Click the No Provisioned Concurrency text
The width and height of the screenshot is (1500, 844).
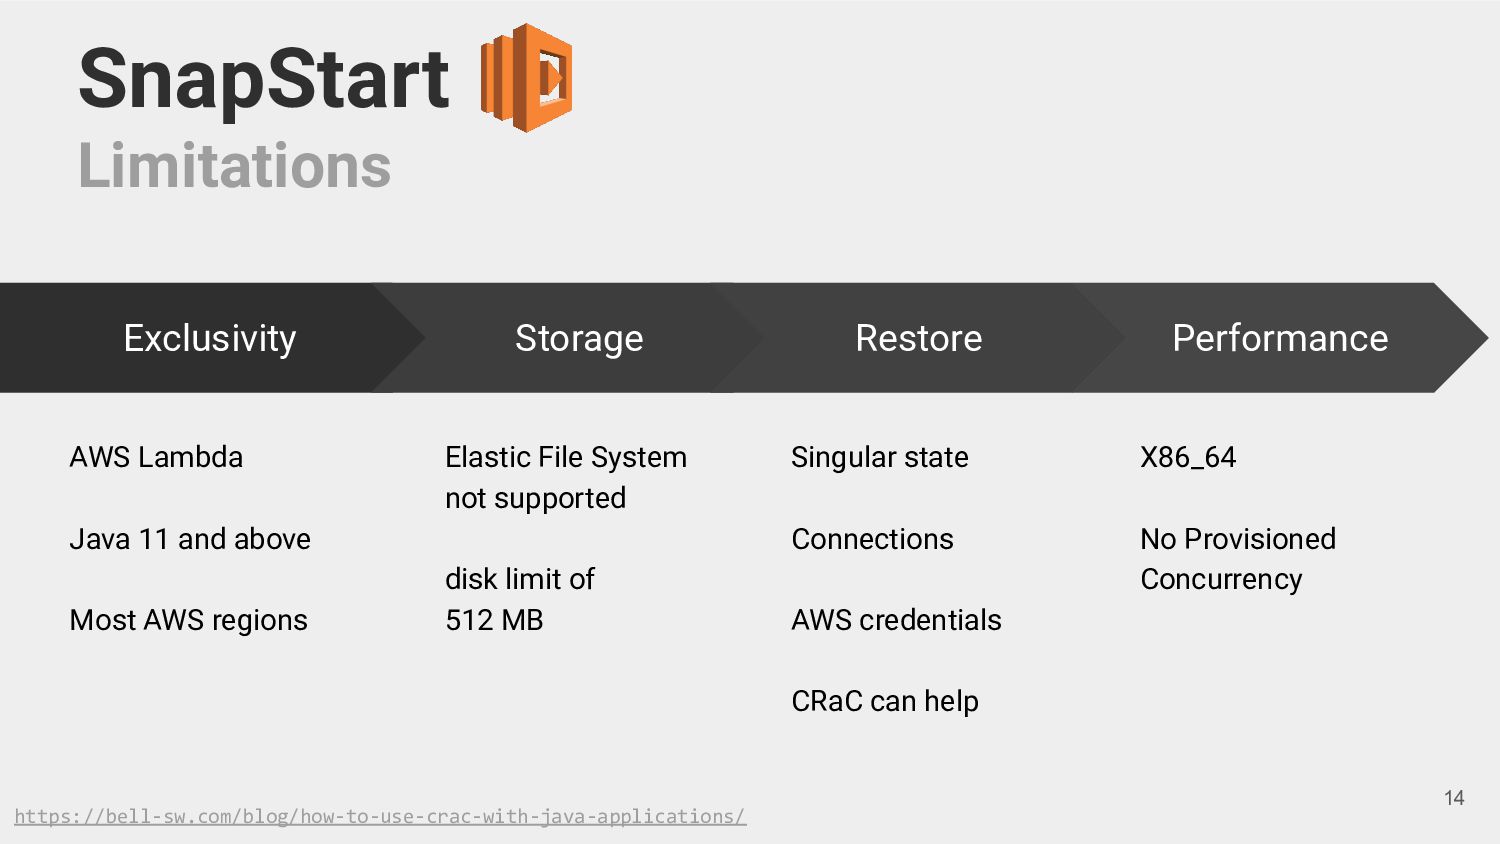coord(1238,558)
